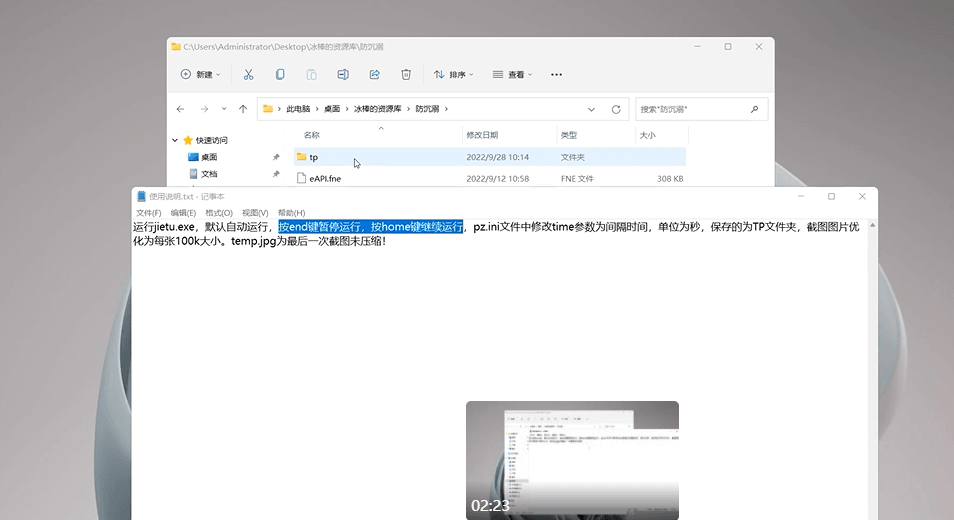Go up one folder level with up arrow
Viewport: 954px width, 520px height.
tap(243, 109)
